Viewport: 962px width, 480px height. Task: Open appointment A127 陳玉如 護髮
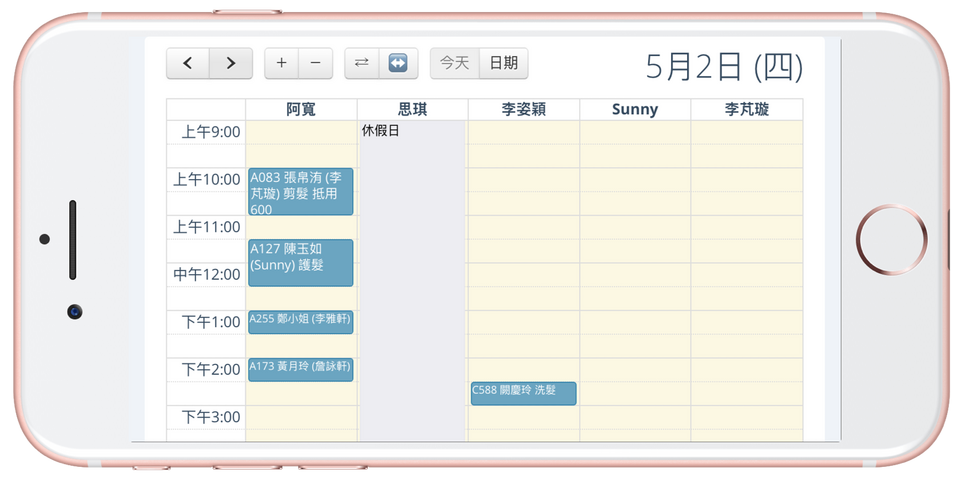tap(300, 263)
